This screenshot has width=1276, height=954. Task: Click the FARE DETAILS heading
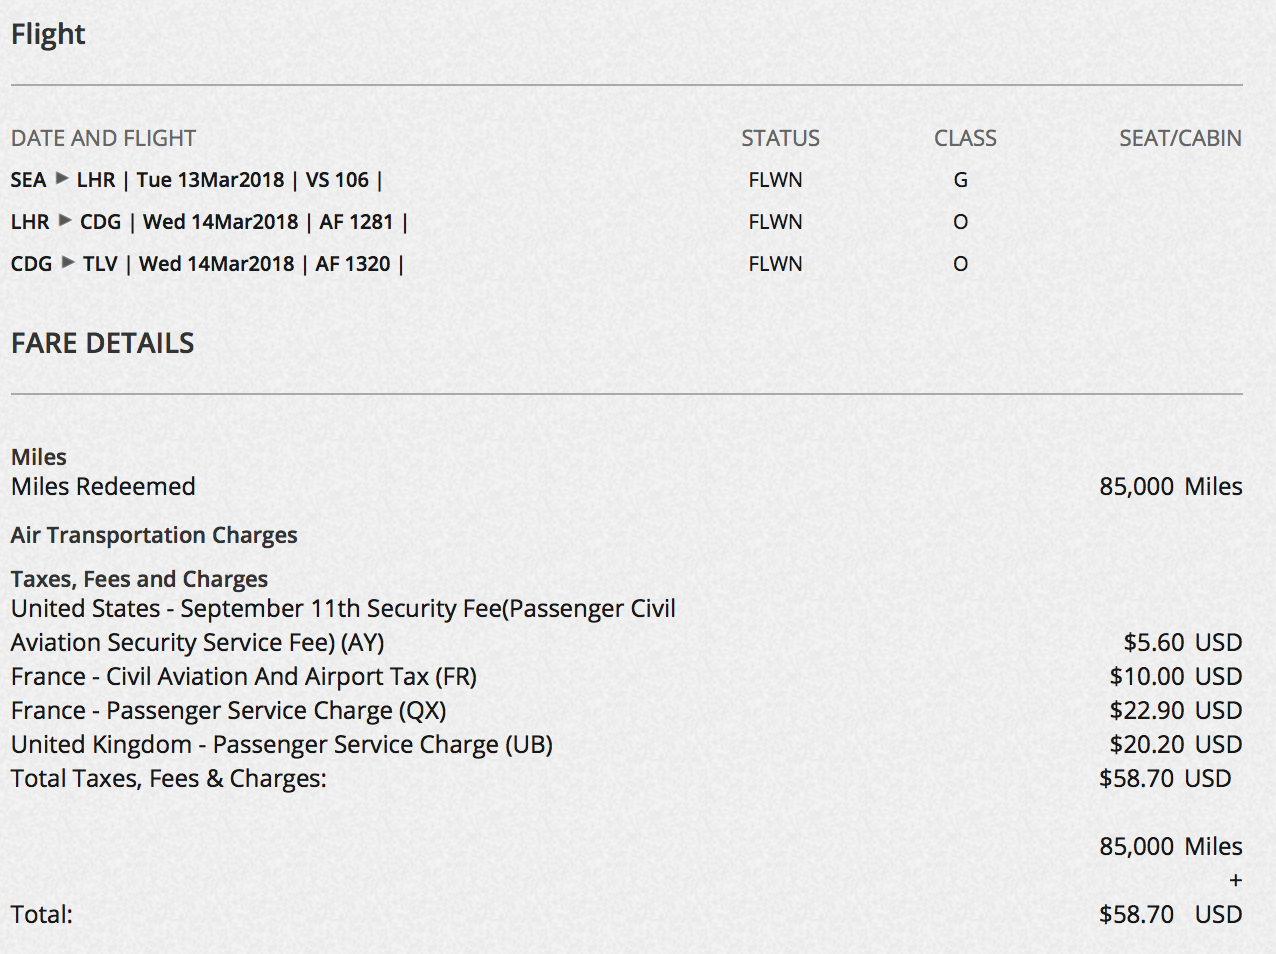[103, 343]
